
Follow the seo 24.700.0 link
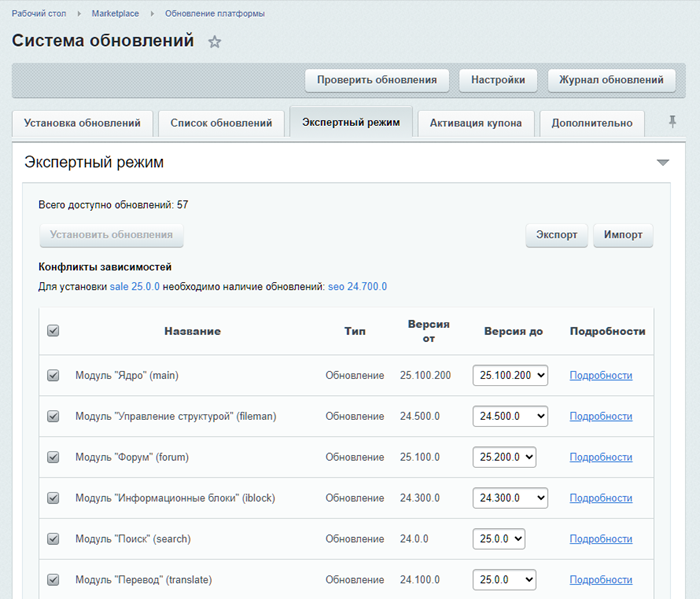358,287
